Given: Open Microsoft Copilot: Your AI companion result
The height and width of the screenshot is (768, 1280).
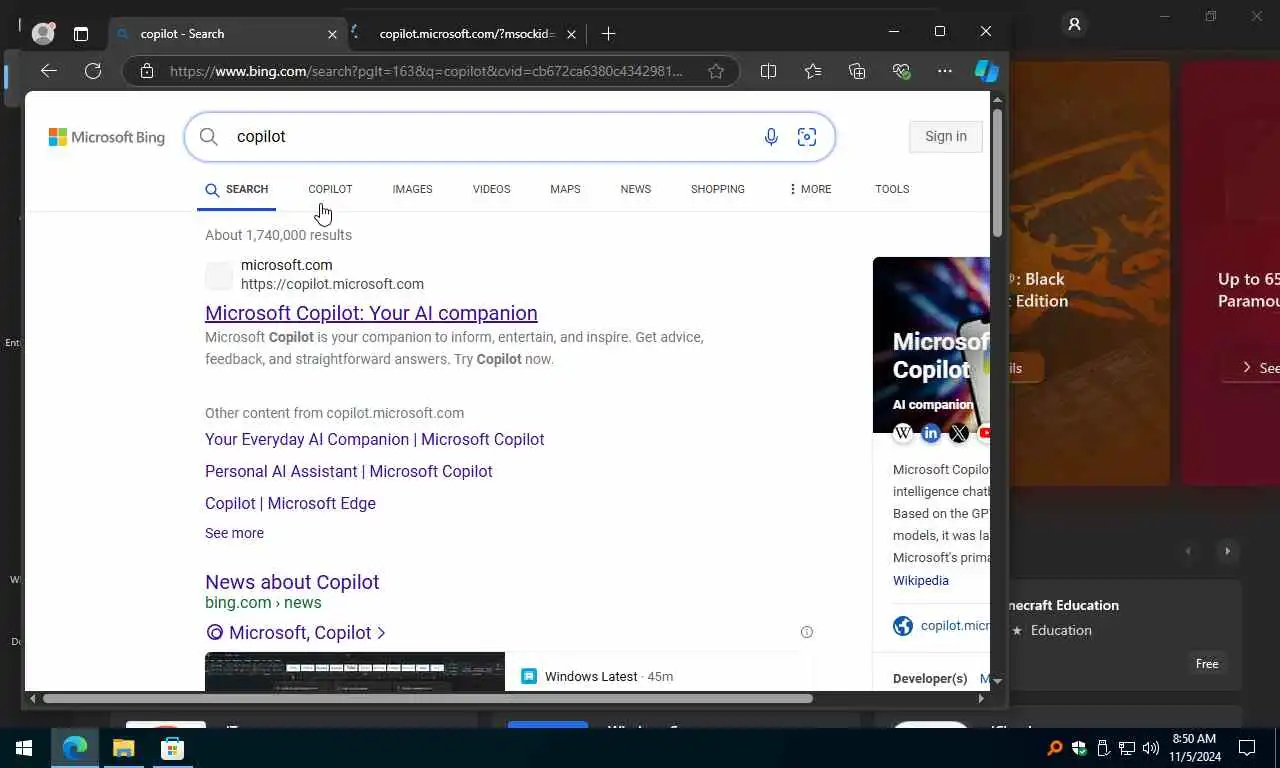Looking at the screenshot, I should point(371,313).
